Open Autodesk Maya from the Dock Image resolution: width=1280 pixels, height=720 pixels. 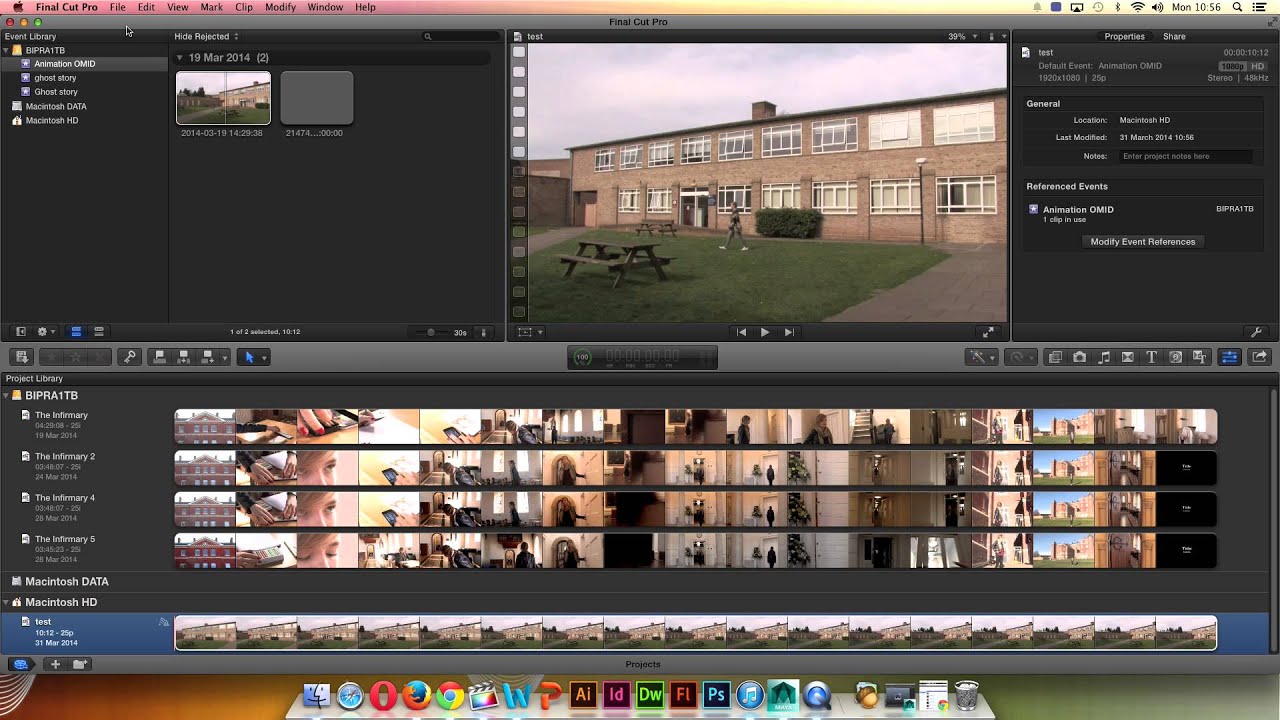pos(783,695)
